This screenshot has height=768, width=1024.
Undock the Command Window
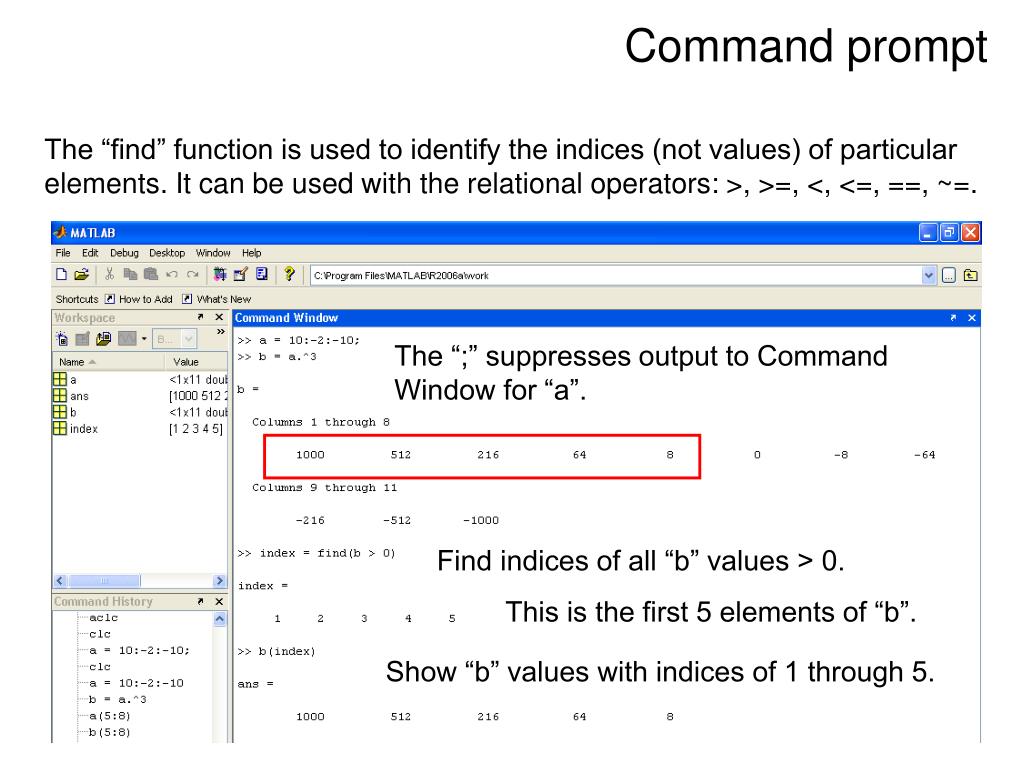pyautogui.click(x=953, y=317)
